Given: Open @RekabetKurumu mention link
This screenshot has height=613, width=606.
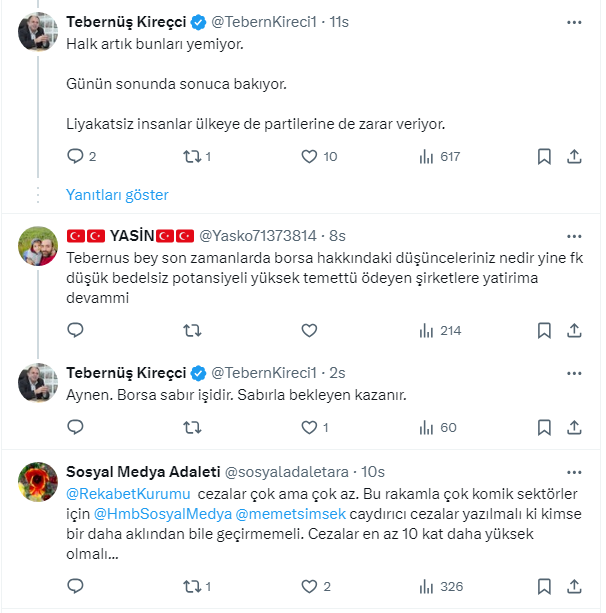Looking at the screenshot, I should point(127,493).
